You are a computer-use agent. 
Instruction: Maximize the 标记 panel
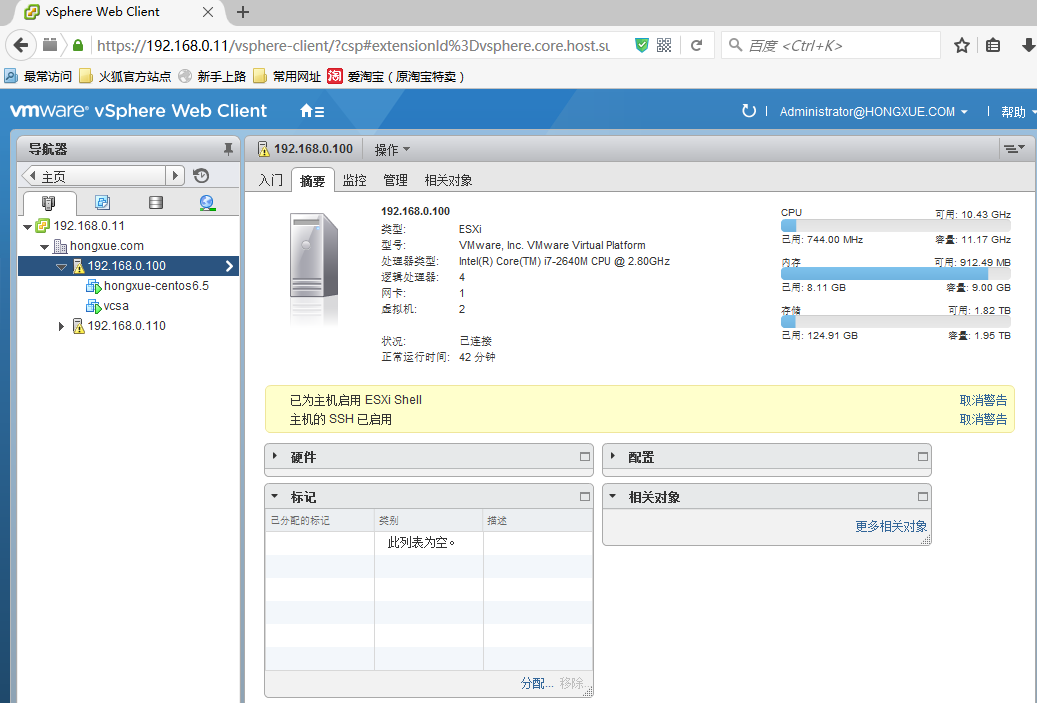point(585,496)
